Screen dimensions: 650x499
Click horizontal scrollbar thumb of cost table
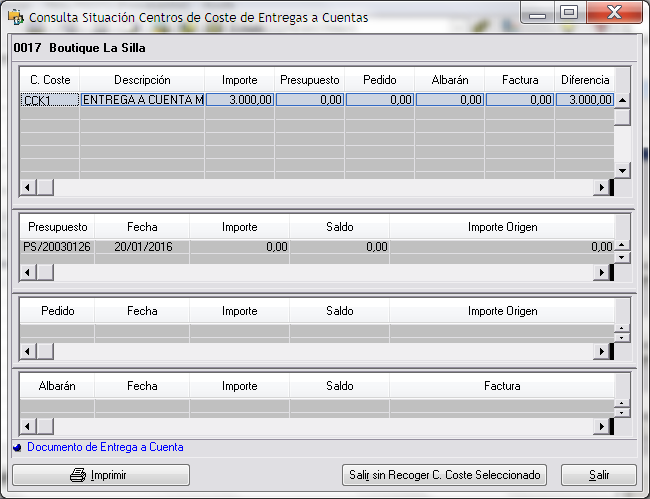pyautogui.click(x=45, y=187)
